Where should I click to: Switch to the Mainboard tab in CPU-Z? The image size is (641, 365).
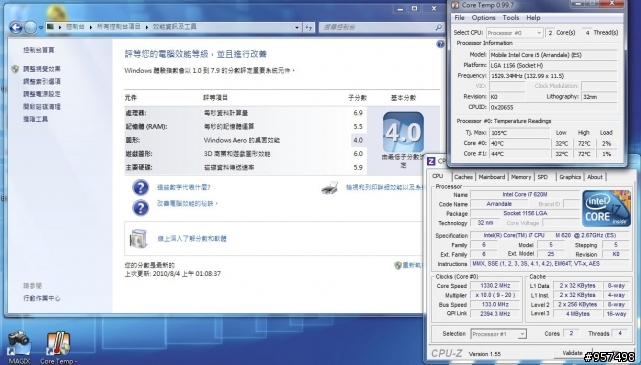pos(492,177)
